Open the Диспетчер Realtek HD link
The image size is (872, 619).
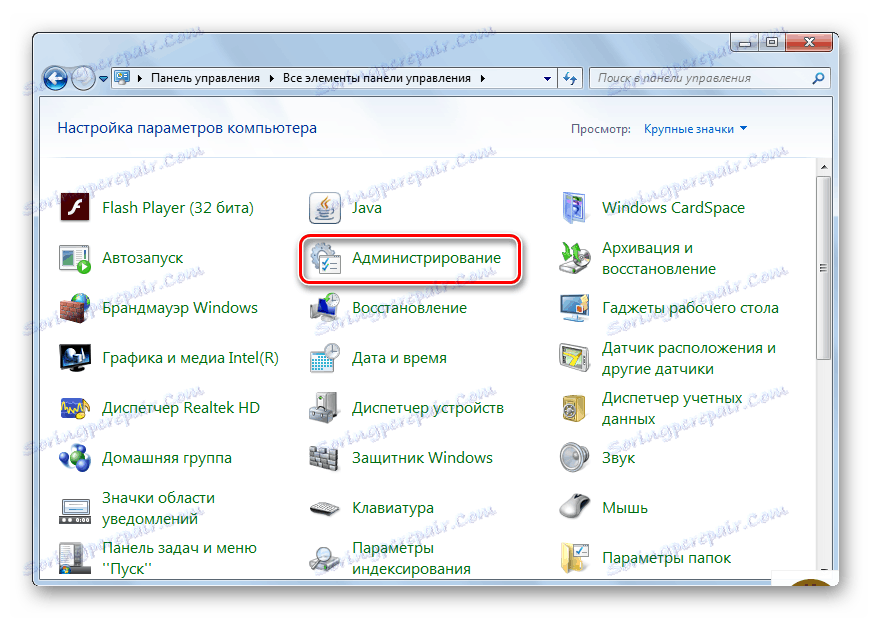click(x=181, y=408)
